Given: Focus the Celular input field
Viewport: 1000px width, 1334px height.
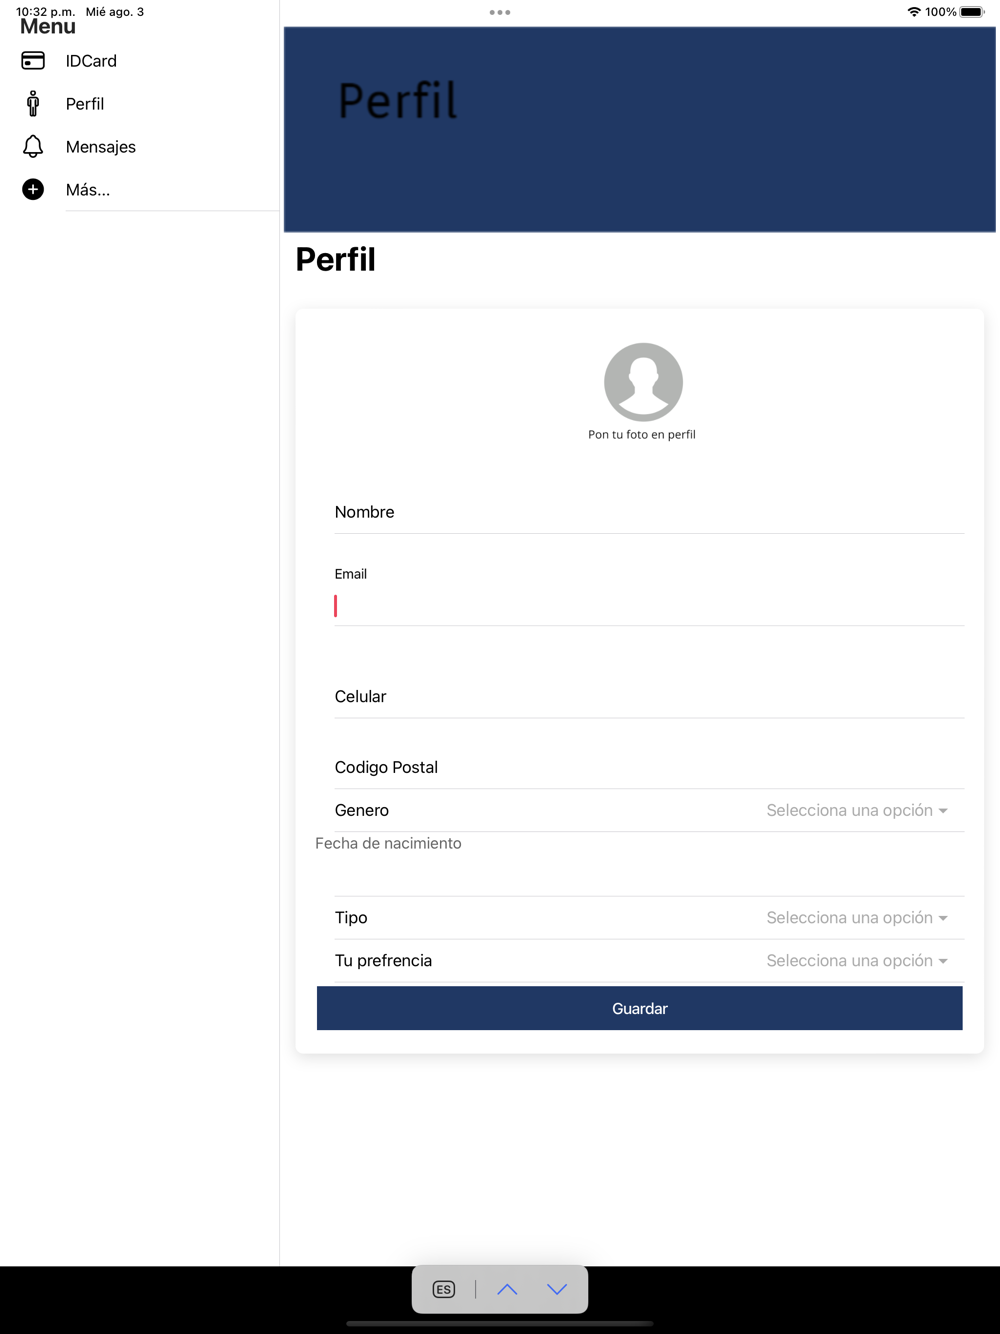Looking at the screenshot, I should (x=649, y=697).
